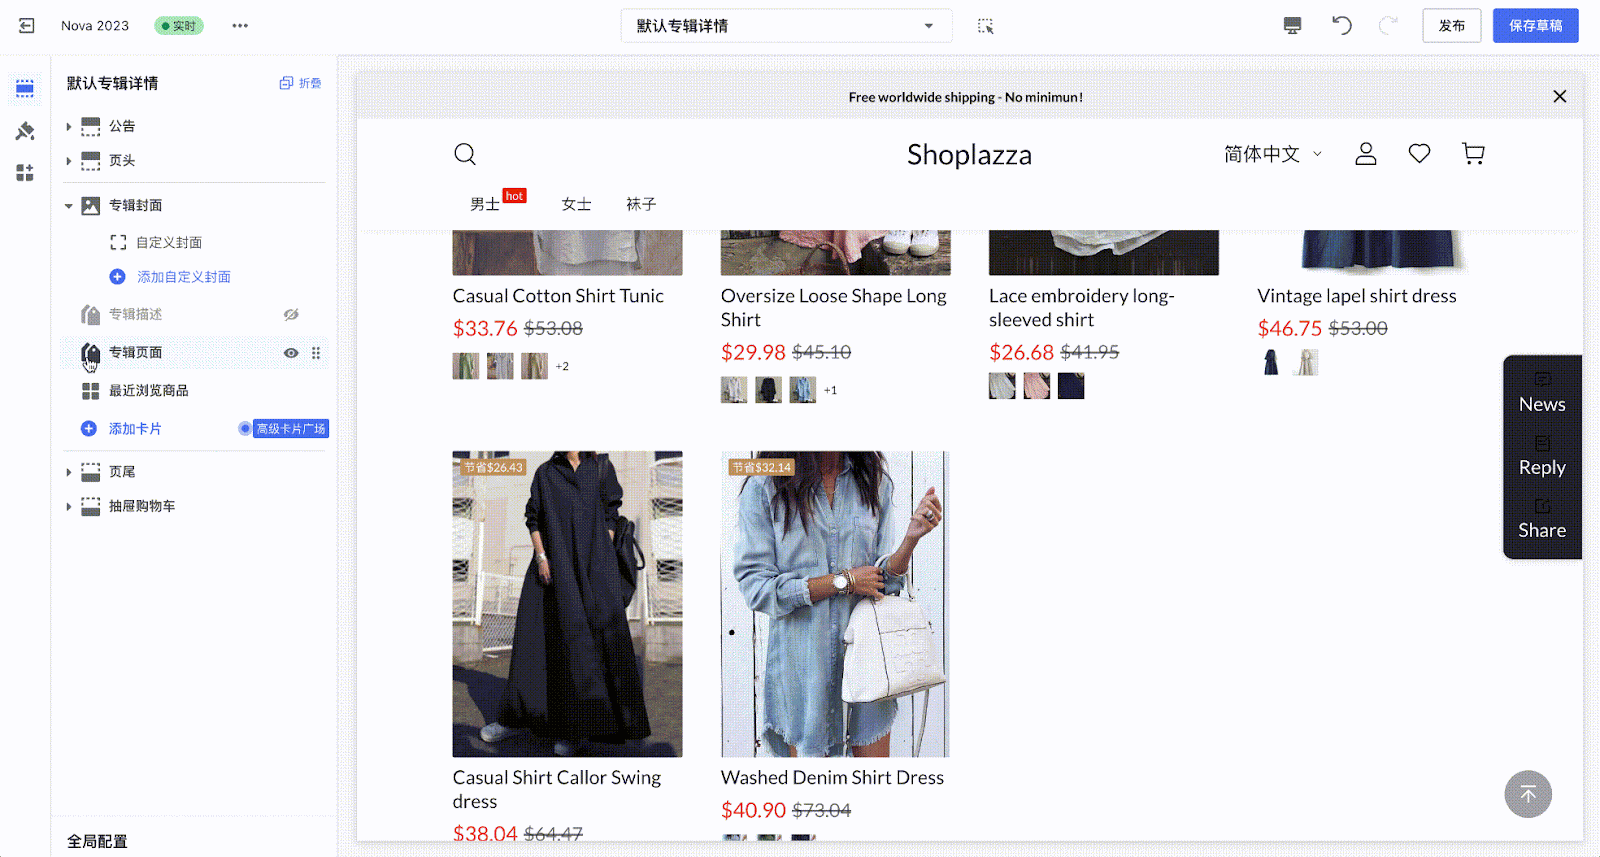Open the theme styles paintbrush icon
Viewport: 1600px width, 857px height.
point(25,131)
